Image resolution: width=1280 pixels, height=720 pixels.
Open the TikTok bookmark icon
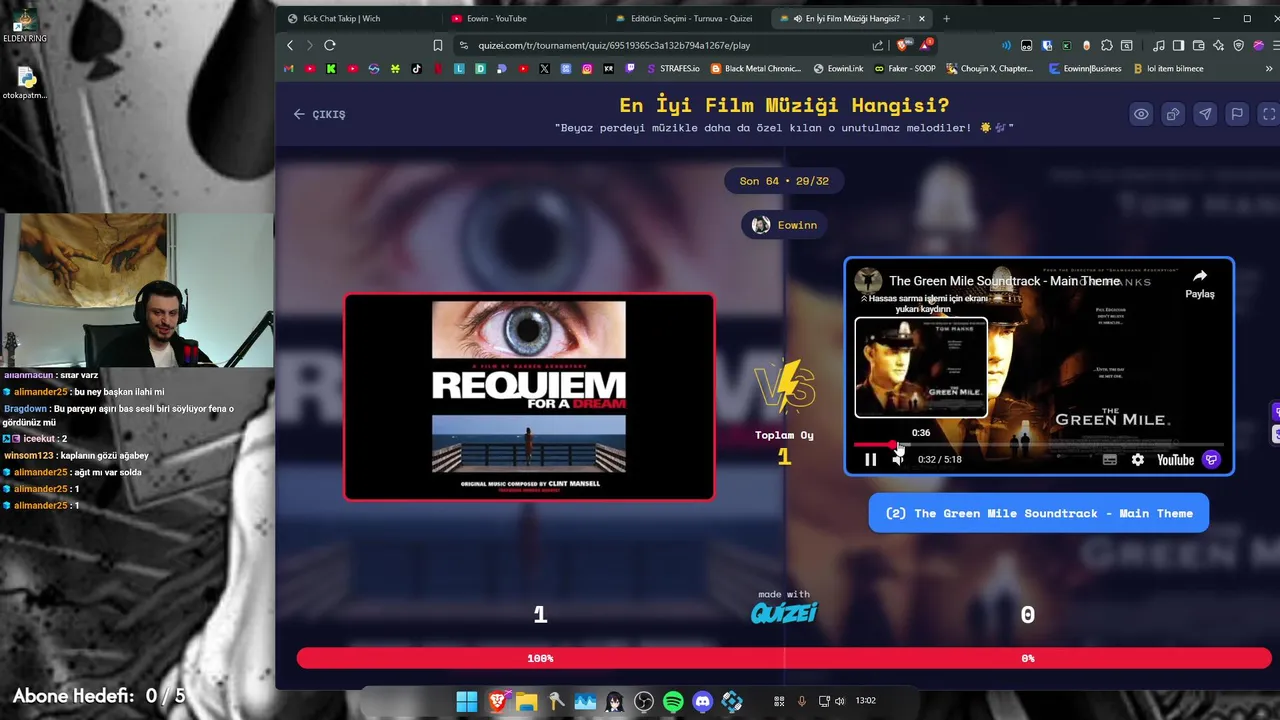click(416, 69)
